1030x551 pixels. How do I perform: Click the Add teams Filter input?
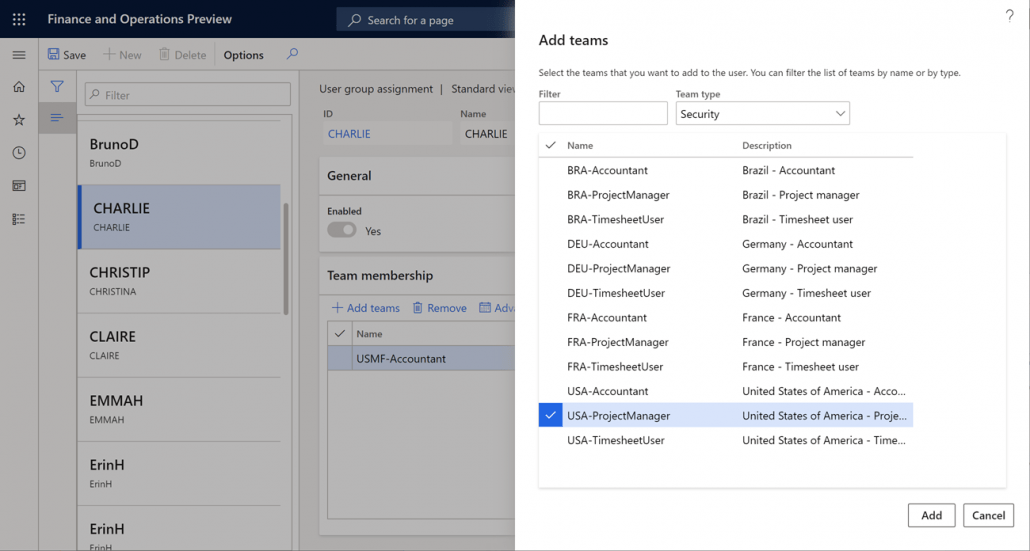tap(603, 114)
